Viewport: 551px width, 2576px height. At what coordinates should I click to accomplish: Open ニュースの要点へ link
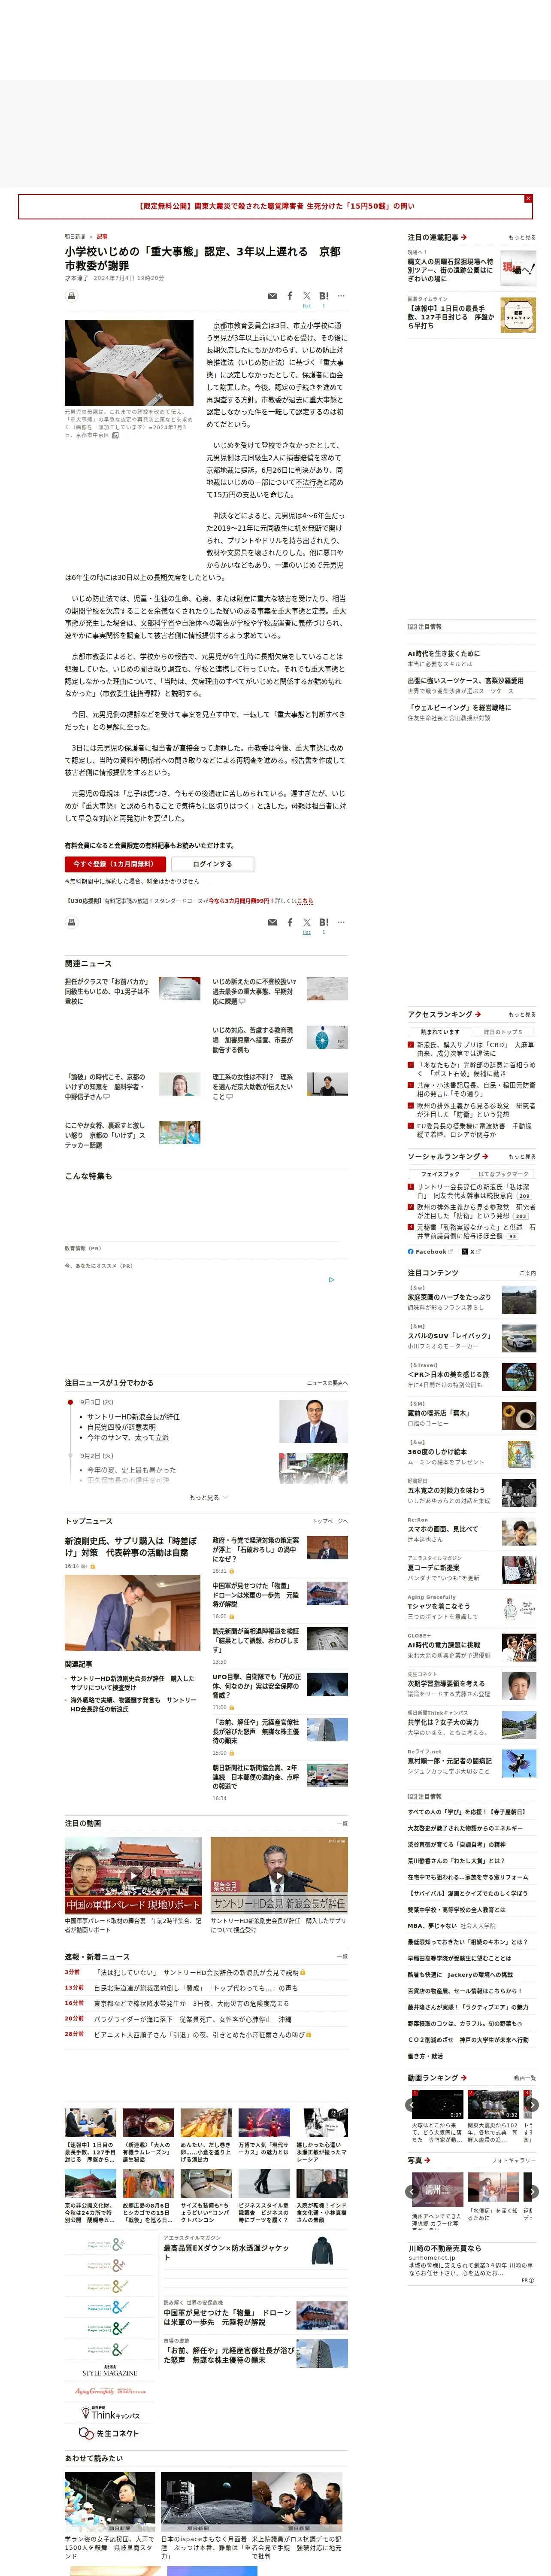coord(327,1383)
